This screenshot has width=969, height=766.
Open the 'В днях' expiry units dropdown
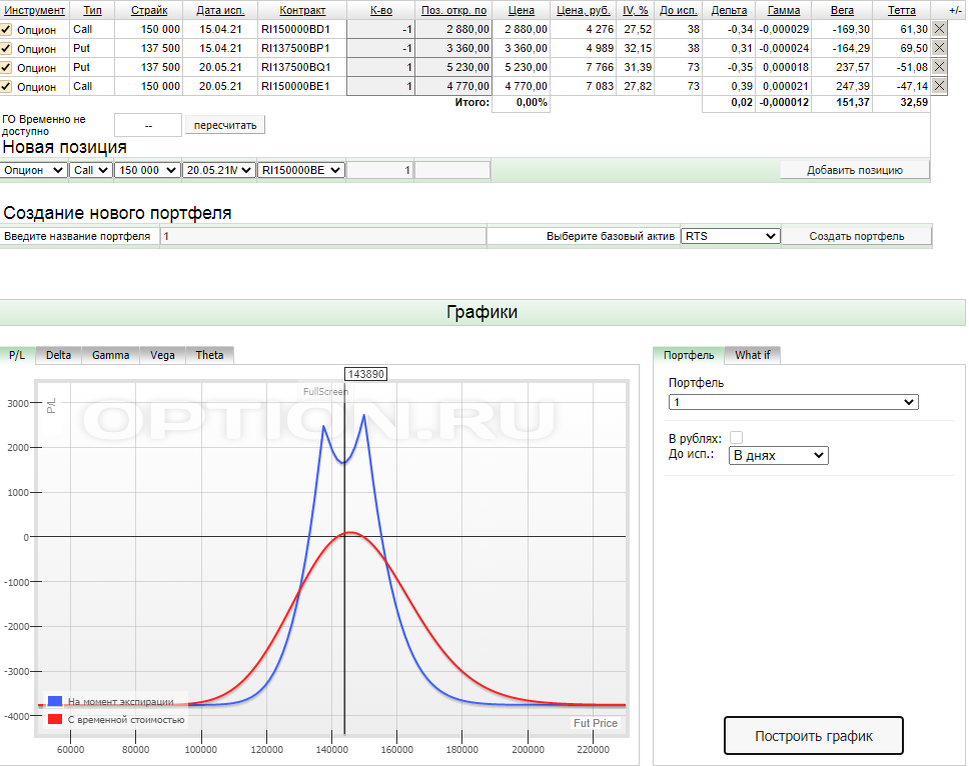[779, 455]
